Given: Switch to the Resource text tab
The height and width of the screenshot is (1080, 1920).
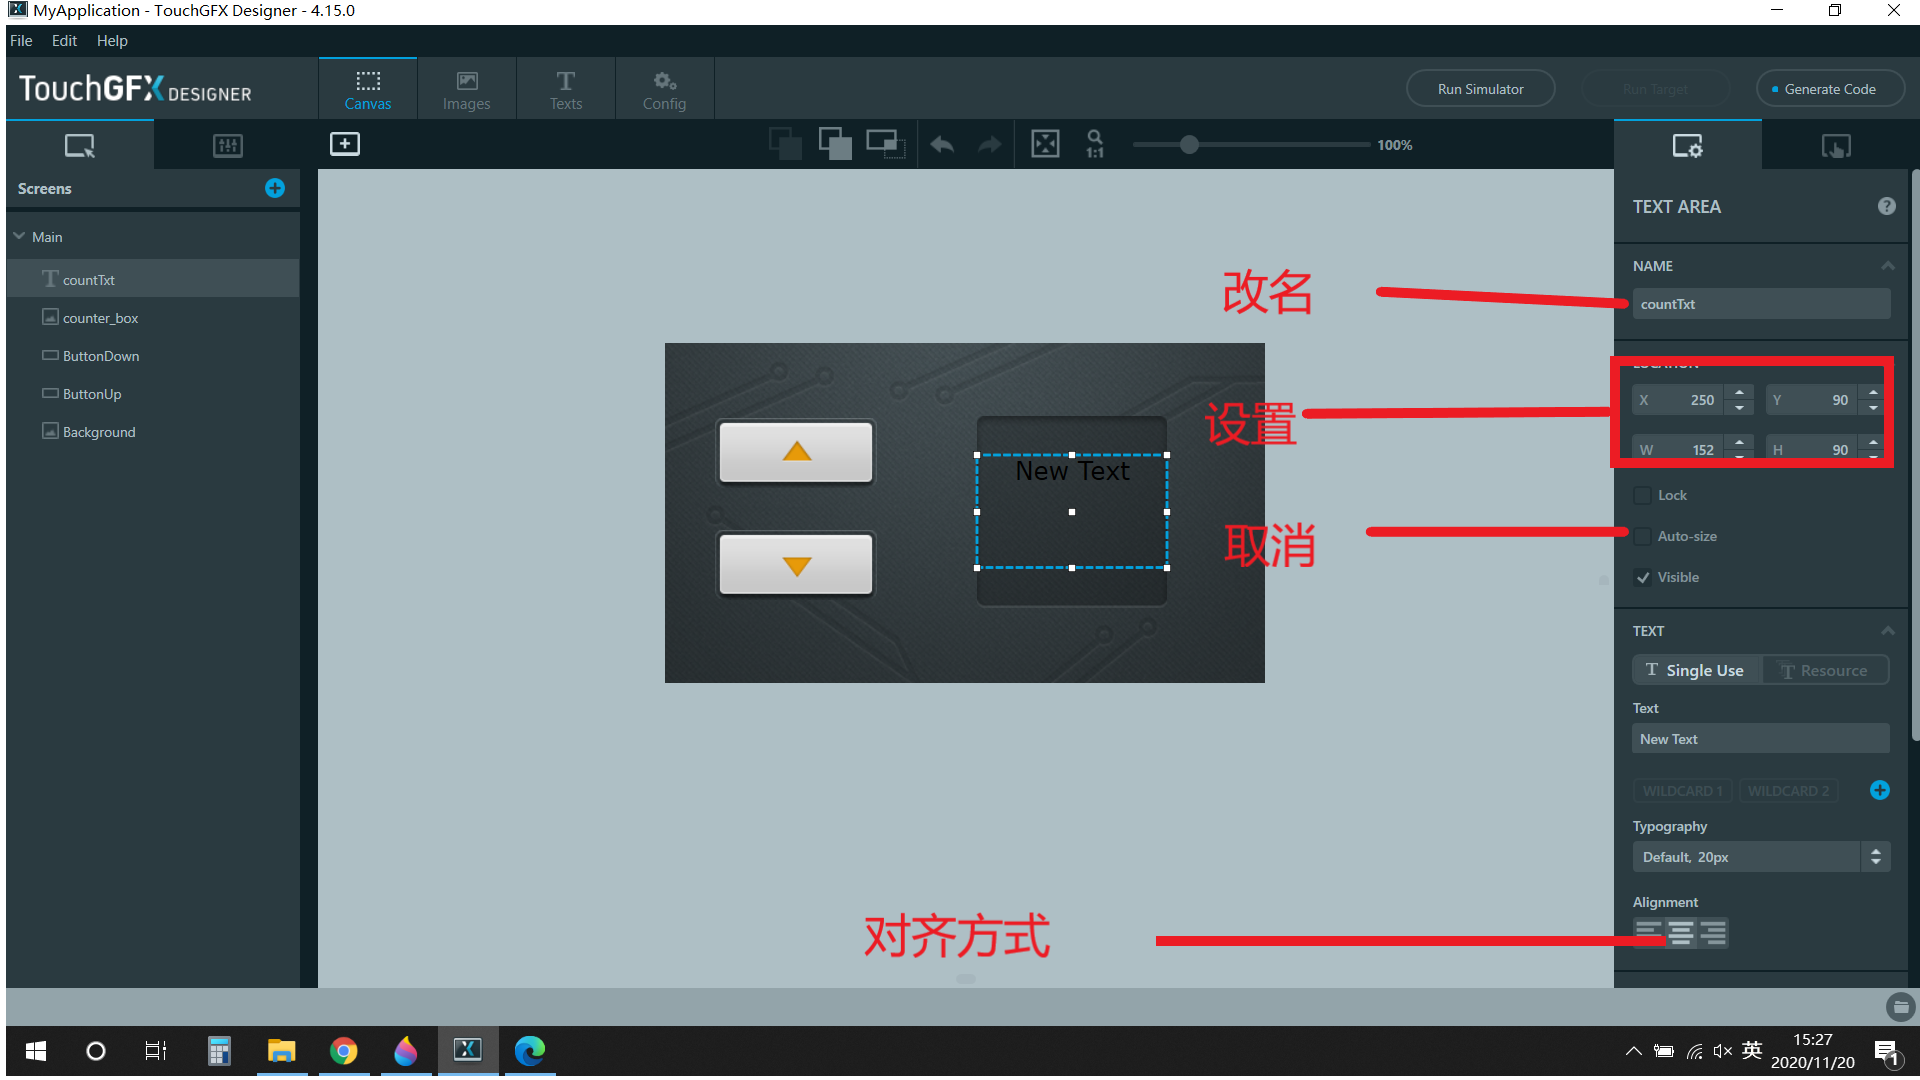Looking at the screenshot, I should (x=1824, y=670).
